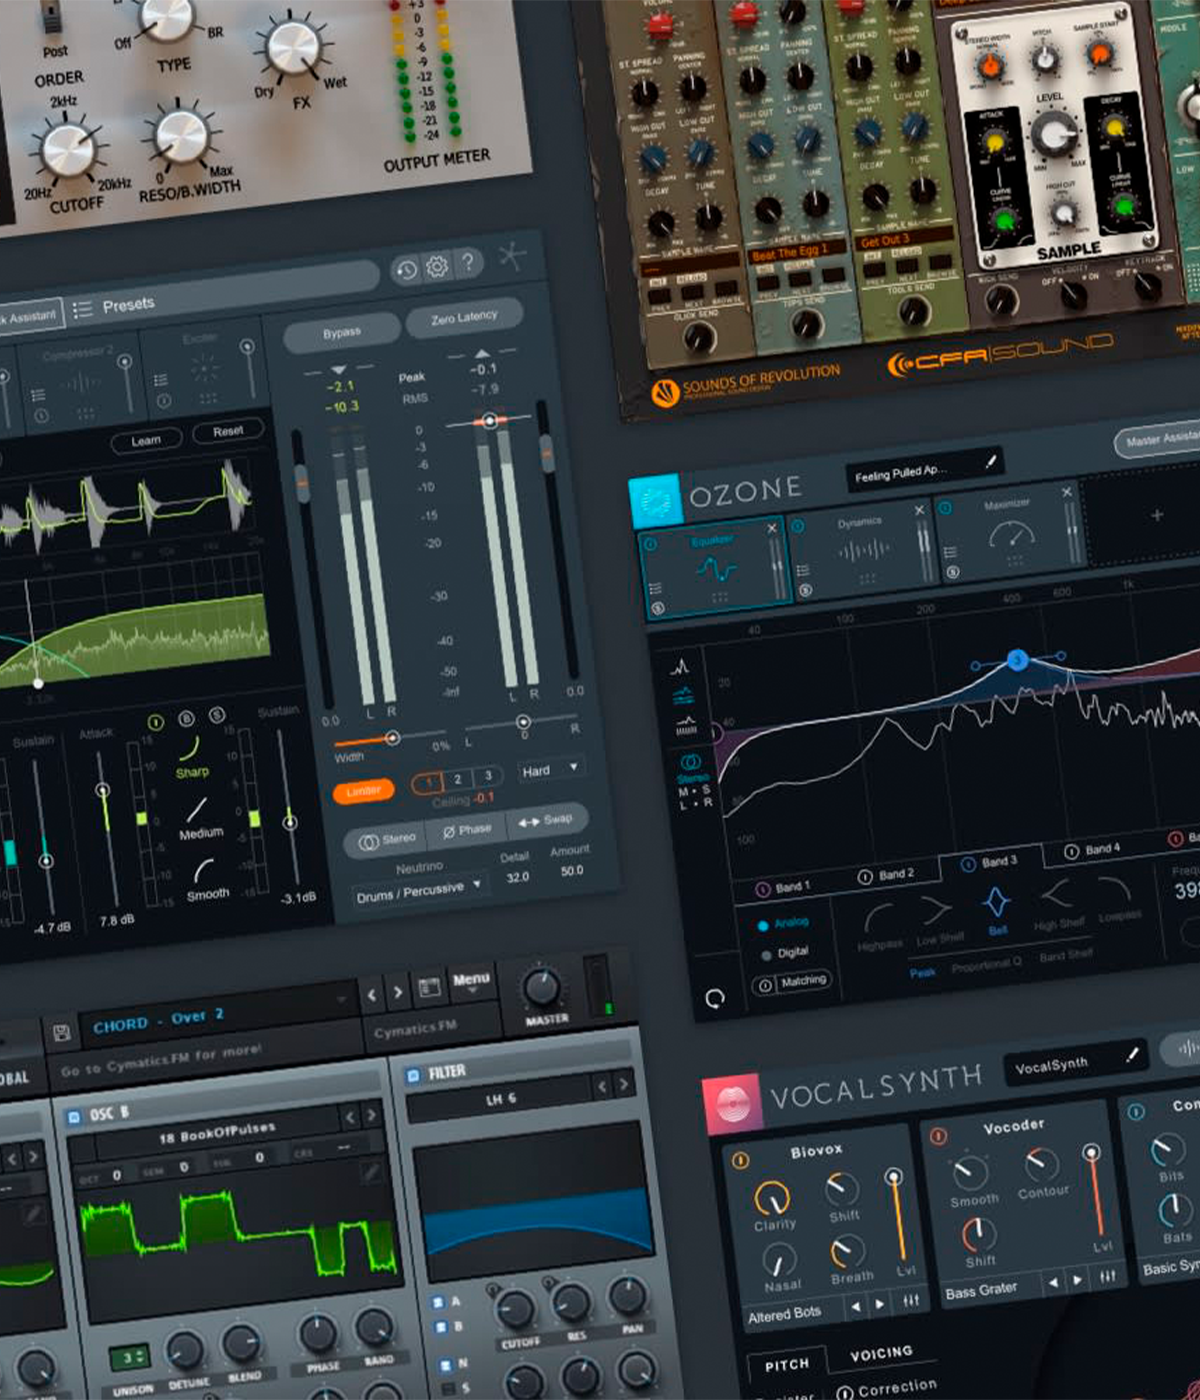
Task: Open the PITCH tab in VocalSynth
Action: point(787,1364)
